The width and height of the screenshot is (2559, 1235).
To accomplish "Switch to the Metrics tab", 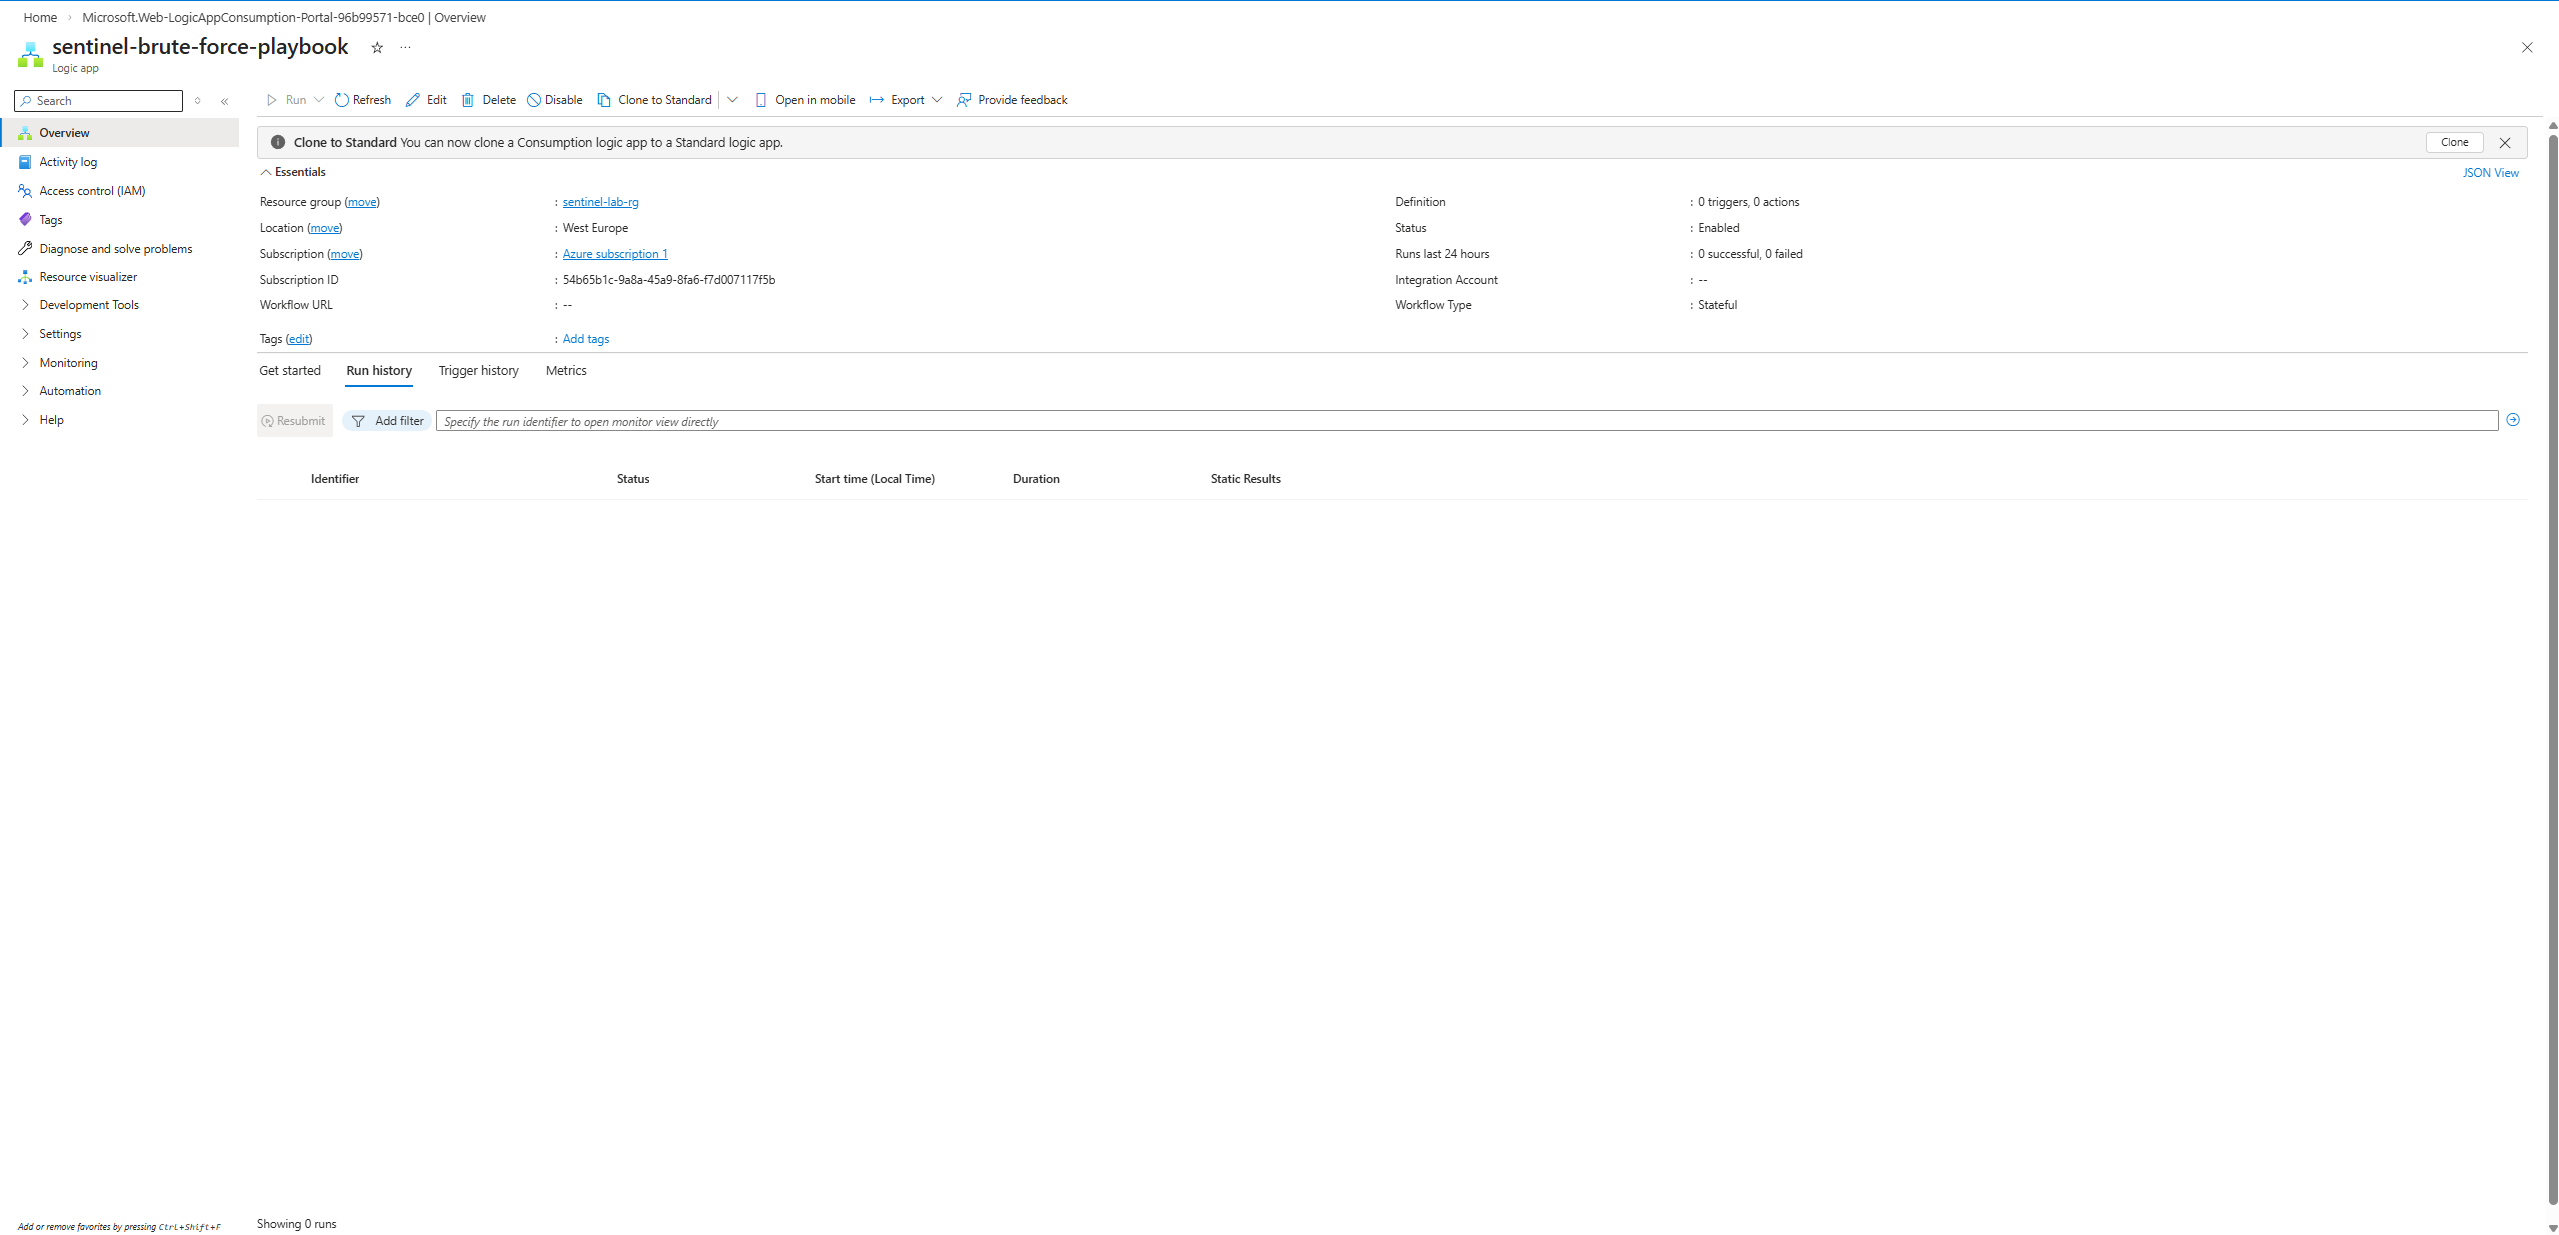I will [x=566, y=370].
